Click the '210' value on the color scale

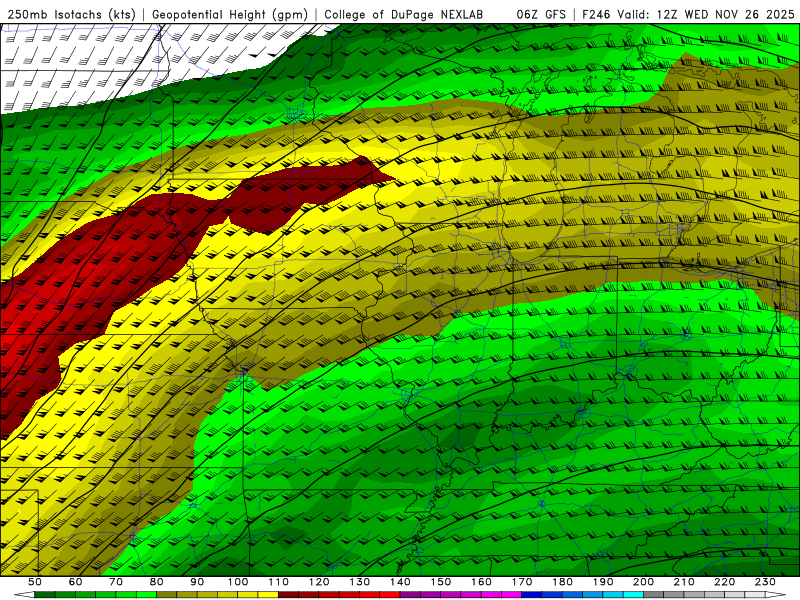click(684, 582)
